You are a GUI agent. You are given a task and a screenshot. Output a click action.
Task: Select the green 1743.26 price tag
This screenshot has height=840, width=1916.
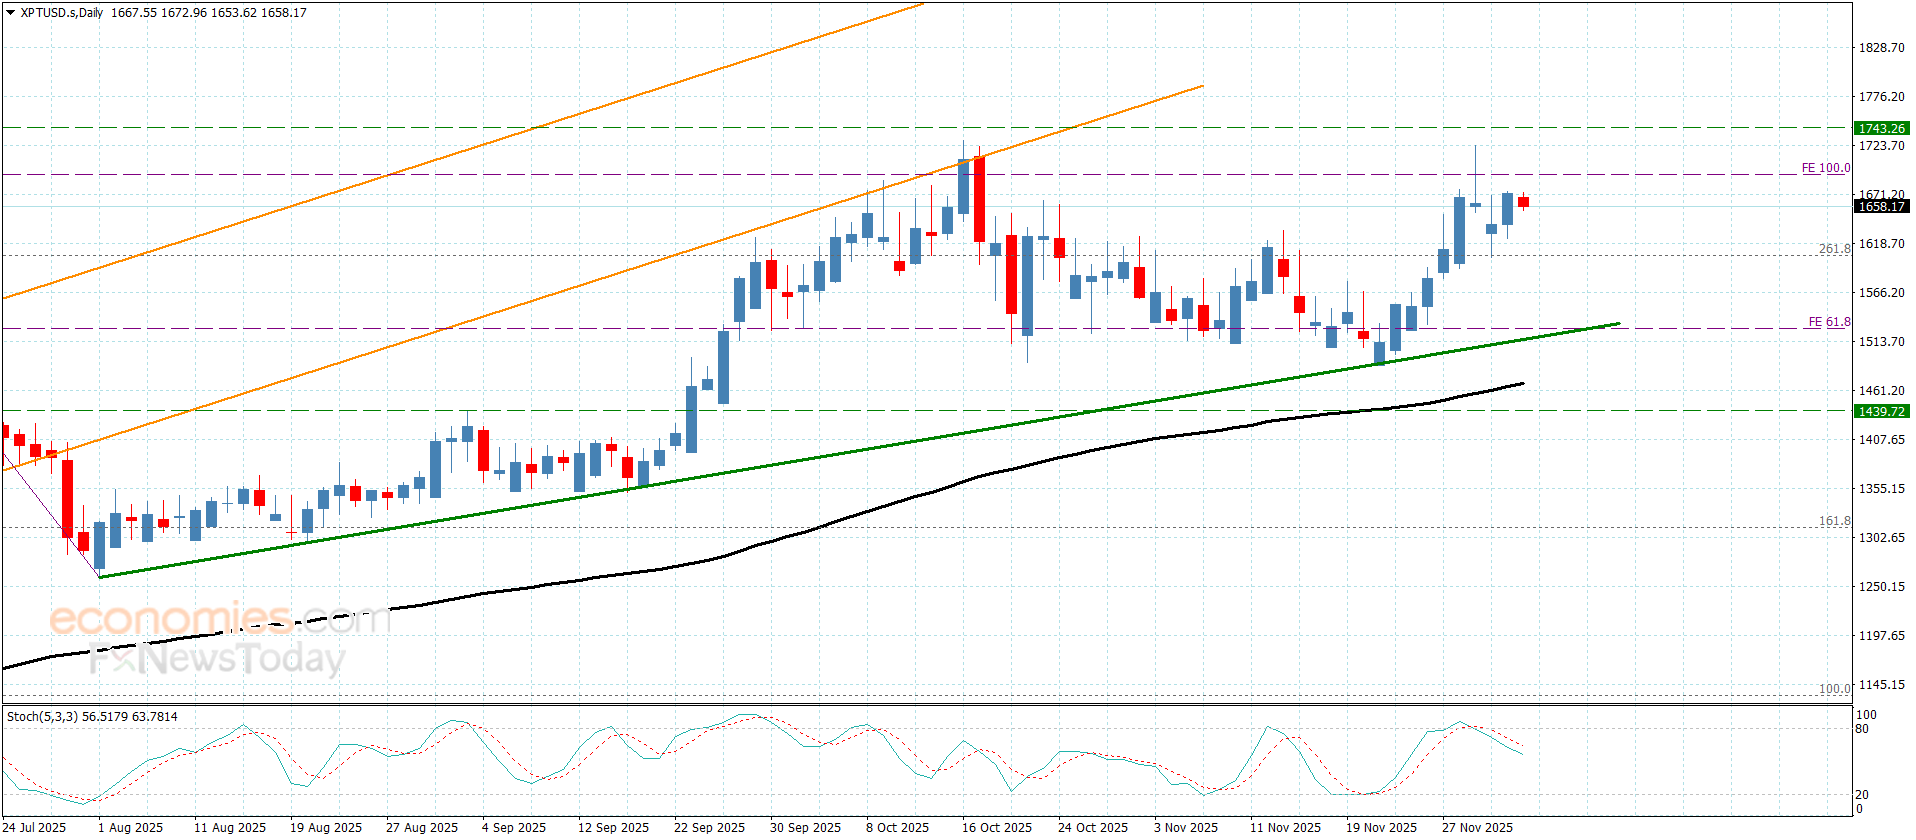click(x=1881, y=128)
